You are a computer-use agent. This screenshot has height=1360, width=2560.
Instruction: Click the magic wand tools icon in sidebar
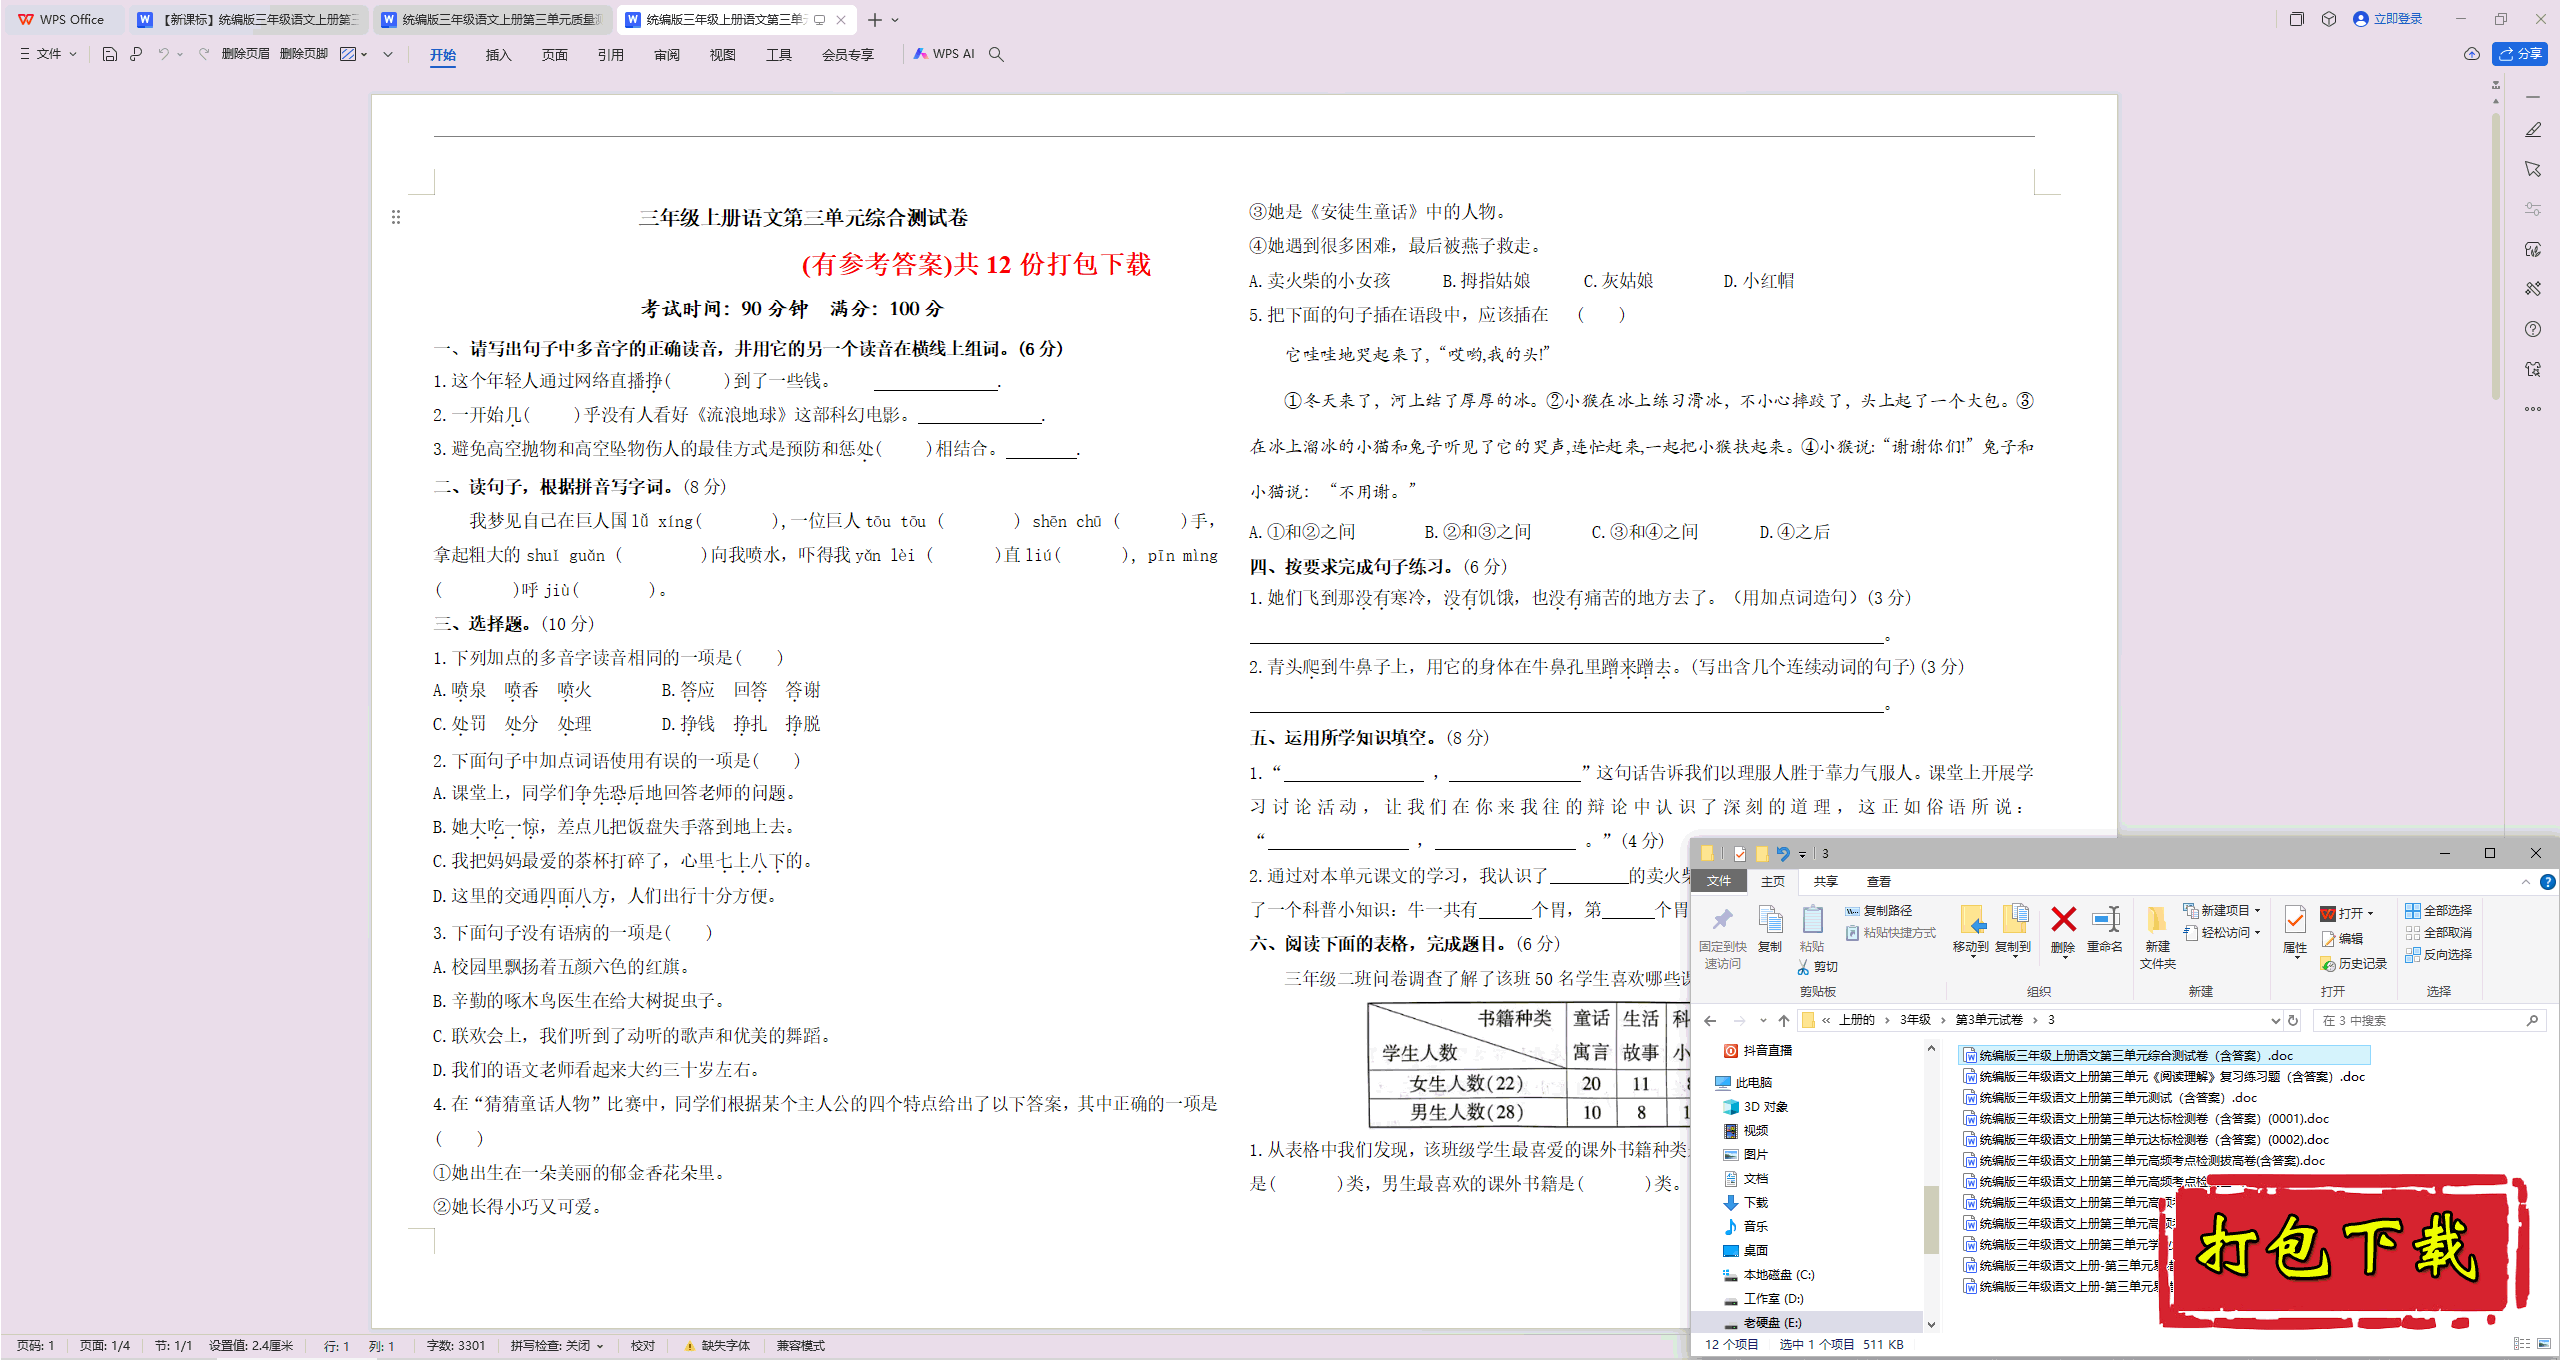tap(2533, 289)
